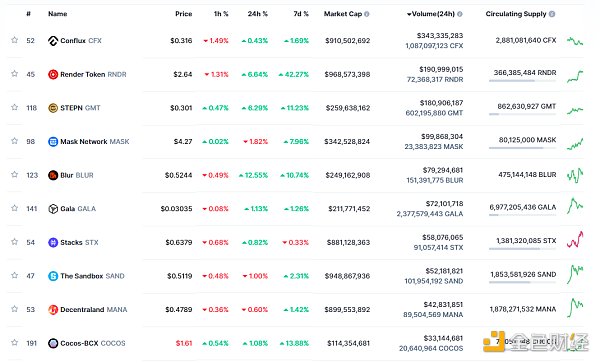
Task: Sort by Volume(24h) column arrow
Action: point(409,14)
